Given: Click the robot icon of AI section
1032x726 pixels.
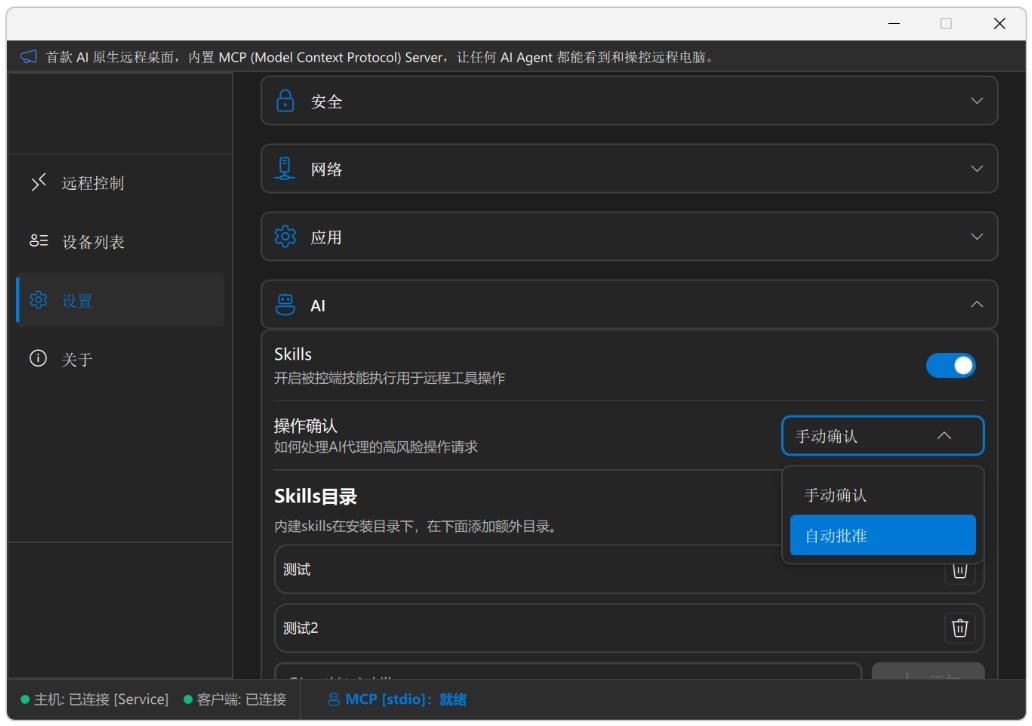Looking at the screenshot, I should point(285,305).
